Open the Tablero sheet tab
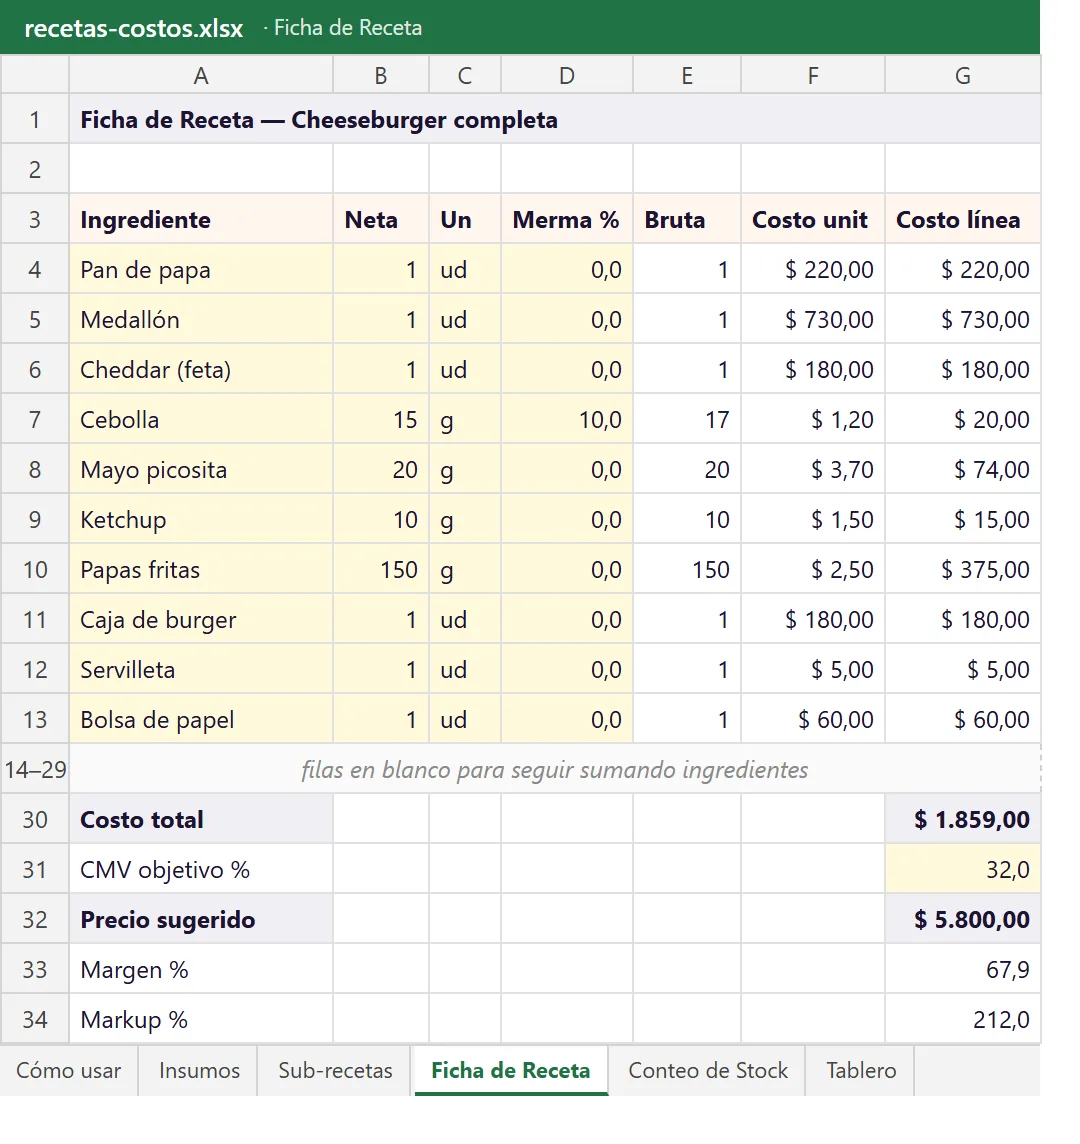Image resolution: width=1080 pixels, height=1144 pixels. click(x=860, y=1070)
